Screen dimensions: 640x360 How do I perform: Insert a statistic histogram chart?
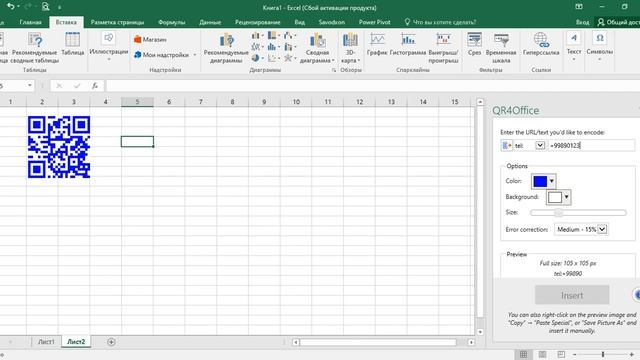274,47
